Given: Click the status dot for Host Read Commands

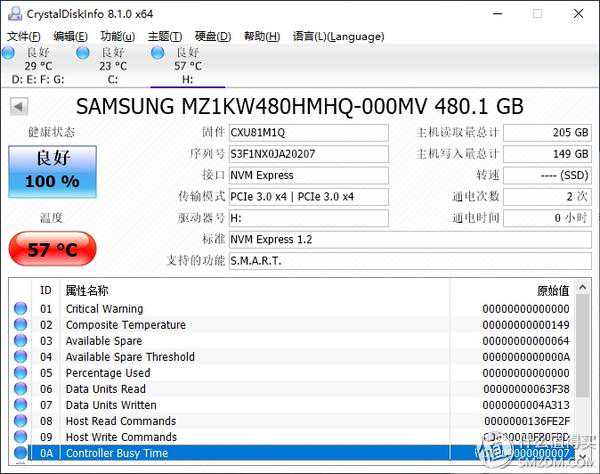Looking at the screenshot, I should click(20, 421).
